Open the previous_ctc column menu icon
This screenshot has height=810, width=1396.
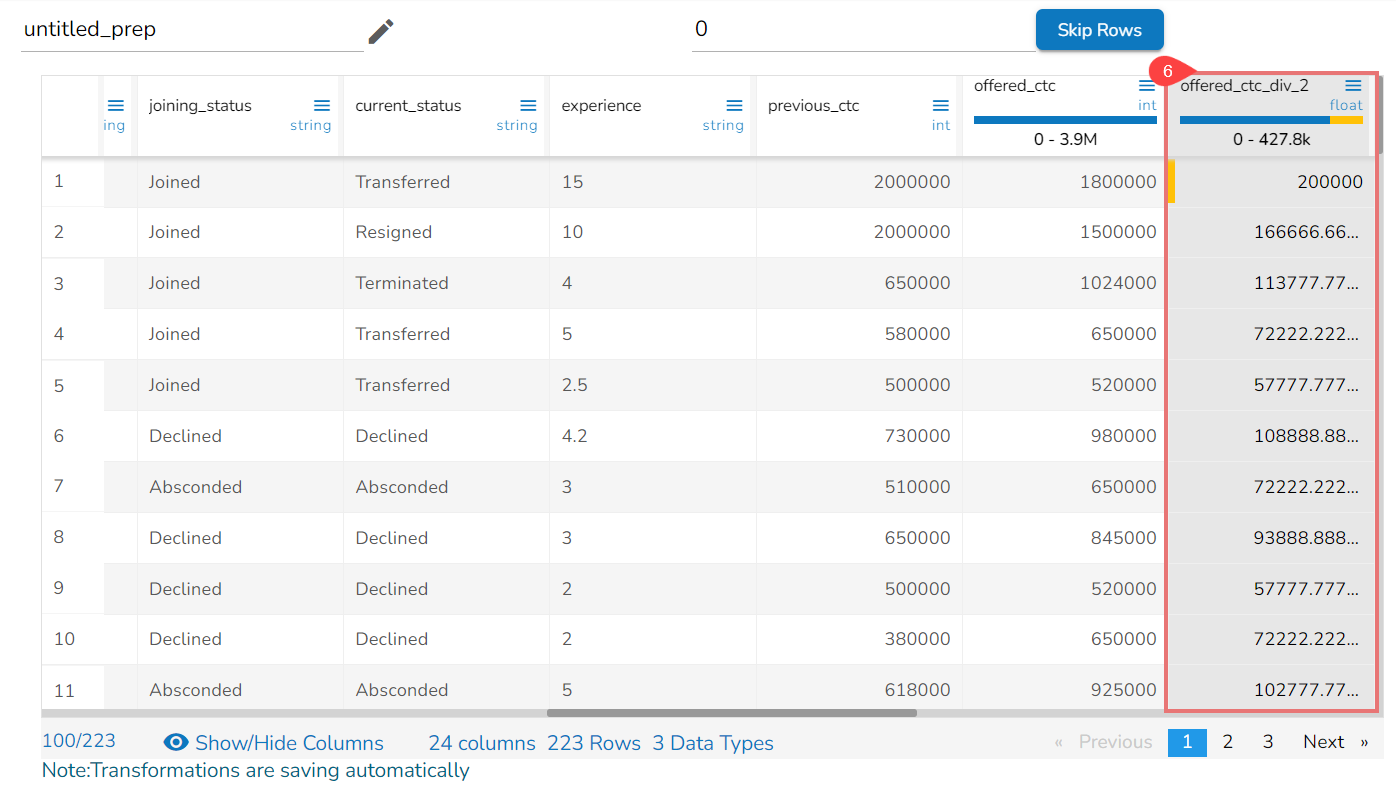point(940,106)
